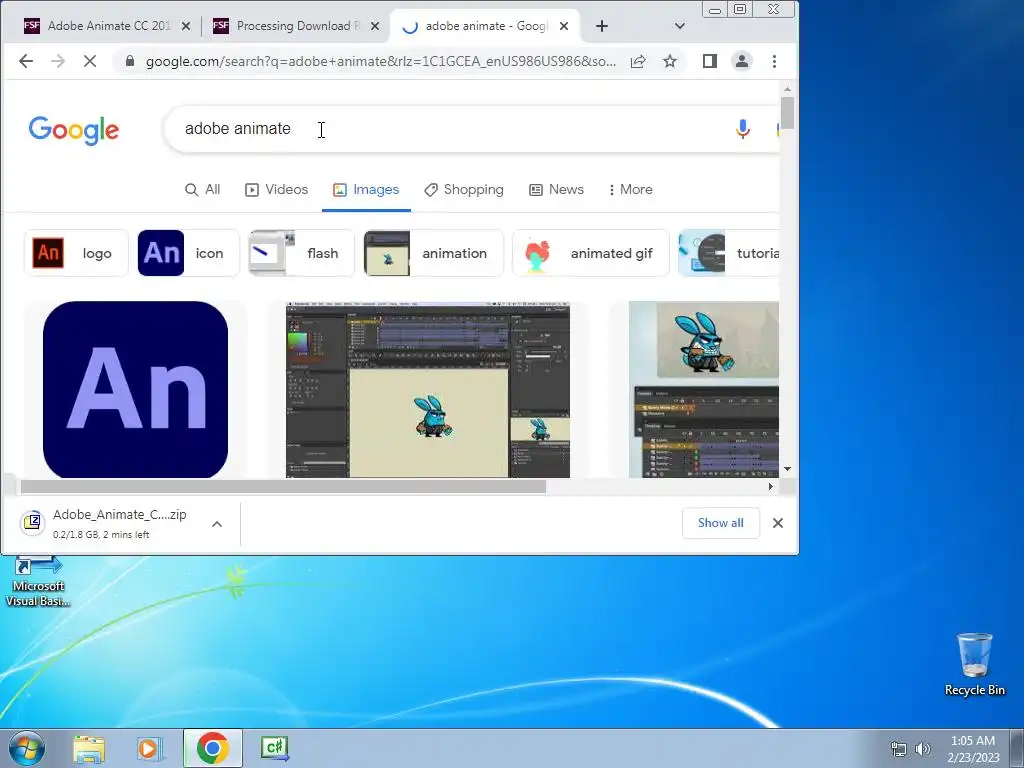Click the Google logo
This screenshot has width=1024, height=768.
74,130
